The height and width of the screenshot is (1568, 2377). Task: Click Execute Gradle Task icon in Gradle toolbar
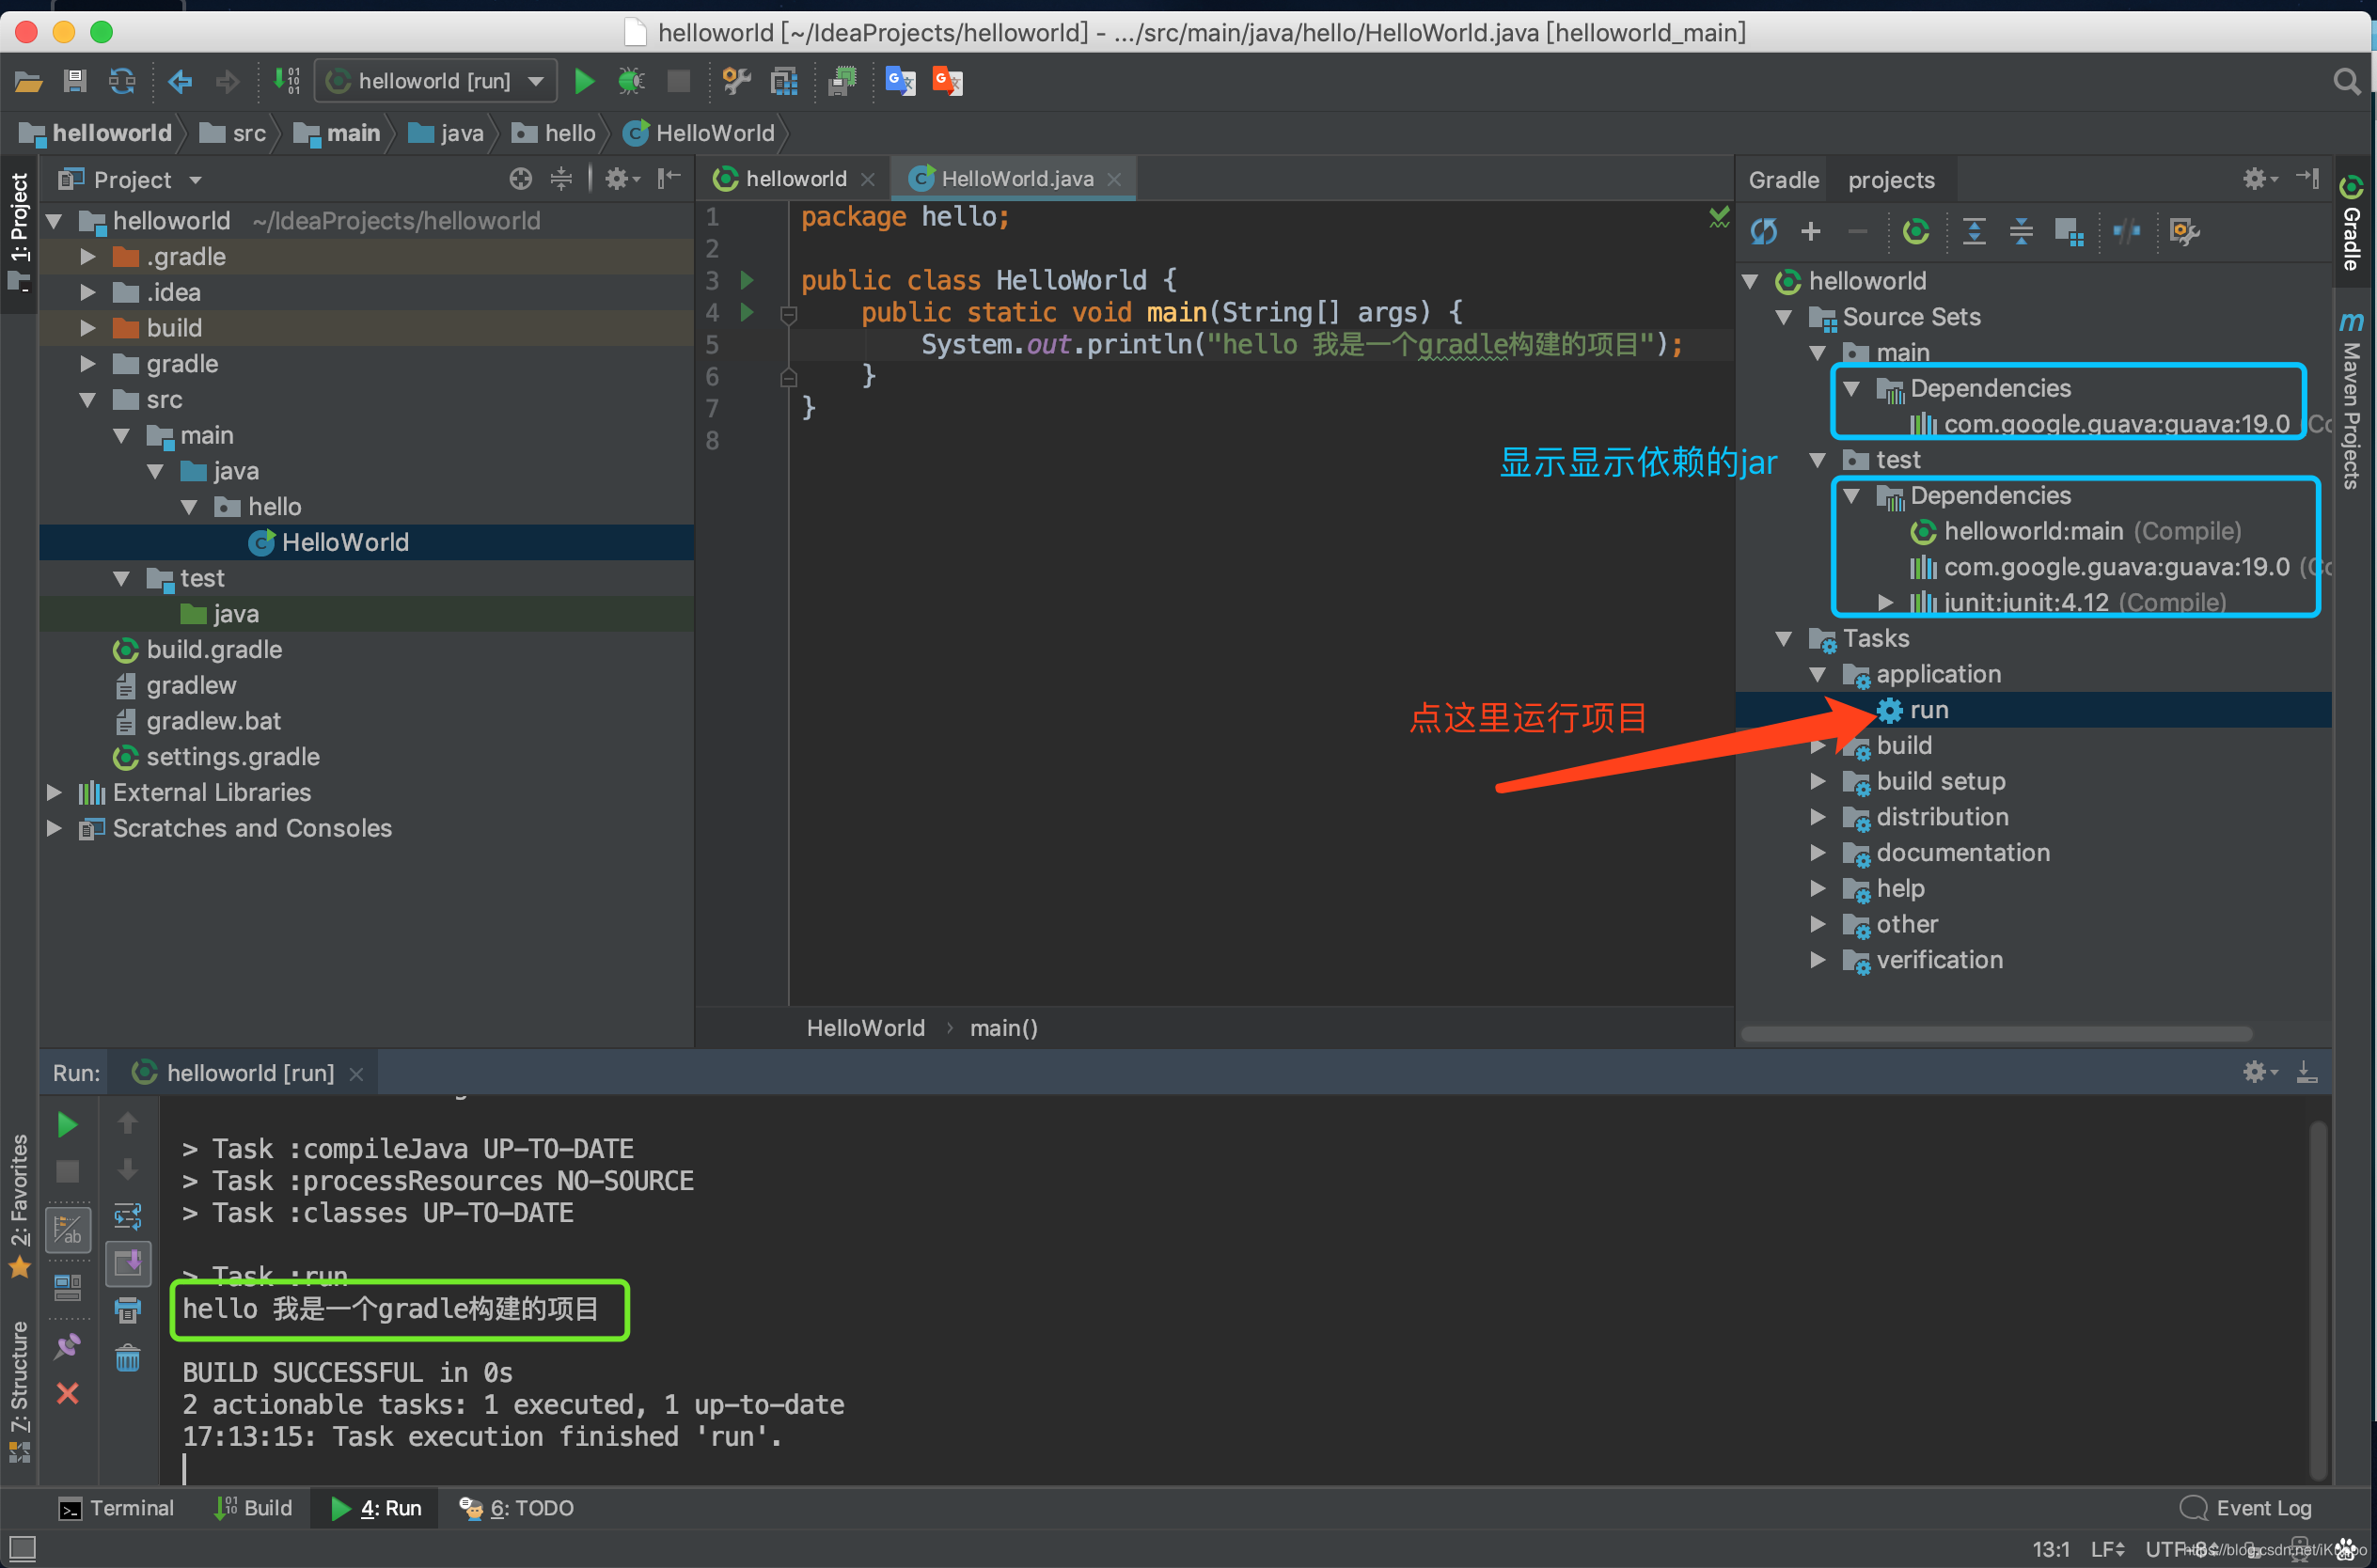(x=1915, y=232)
